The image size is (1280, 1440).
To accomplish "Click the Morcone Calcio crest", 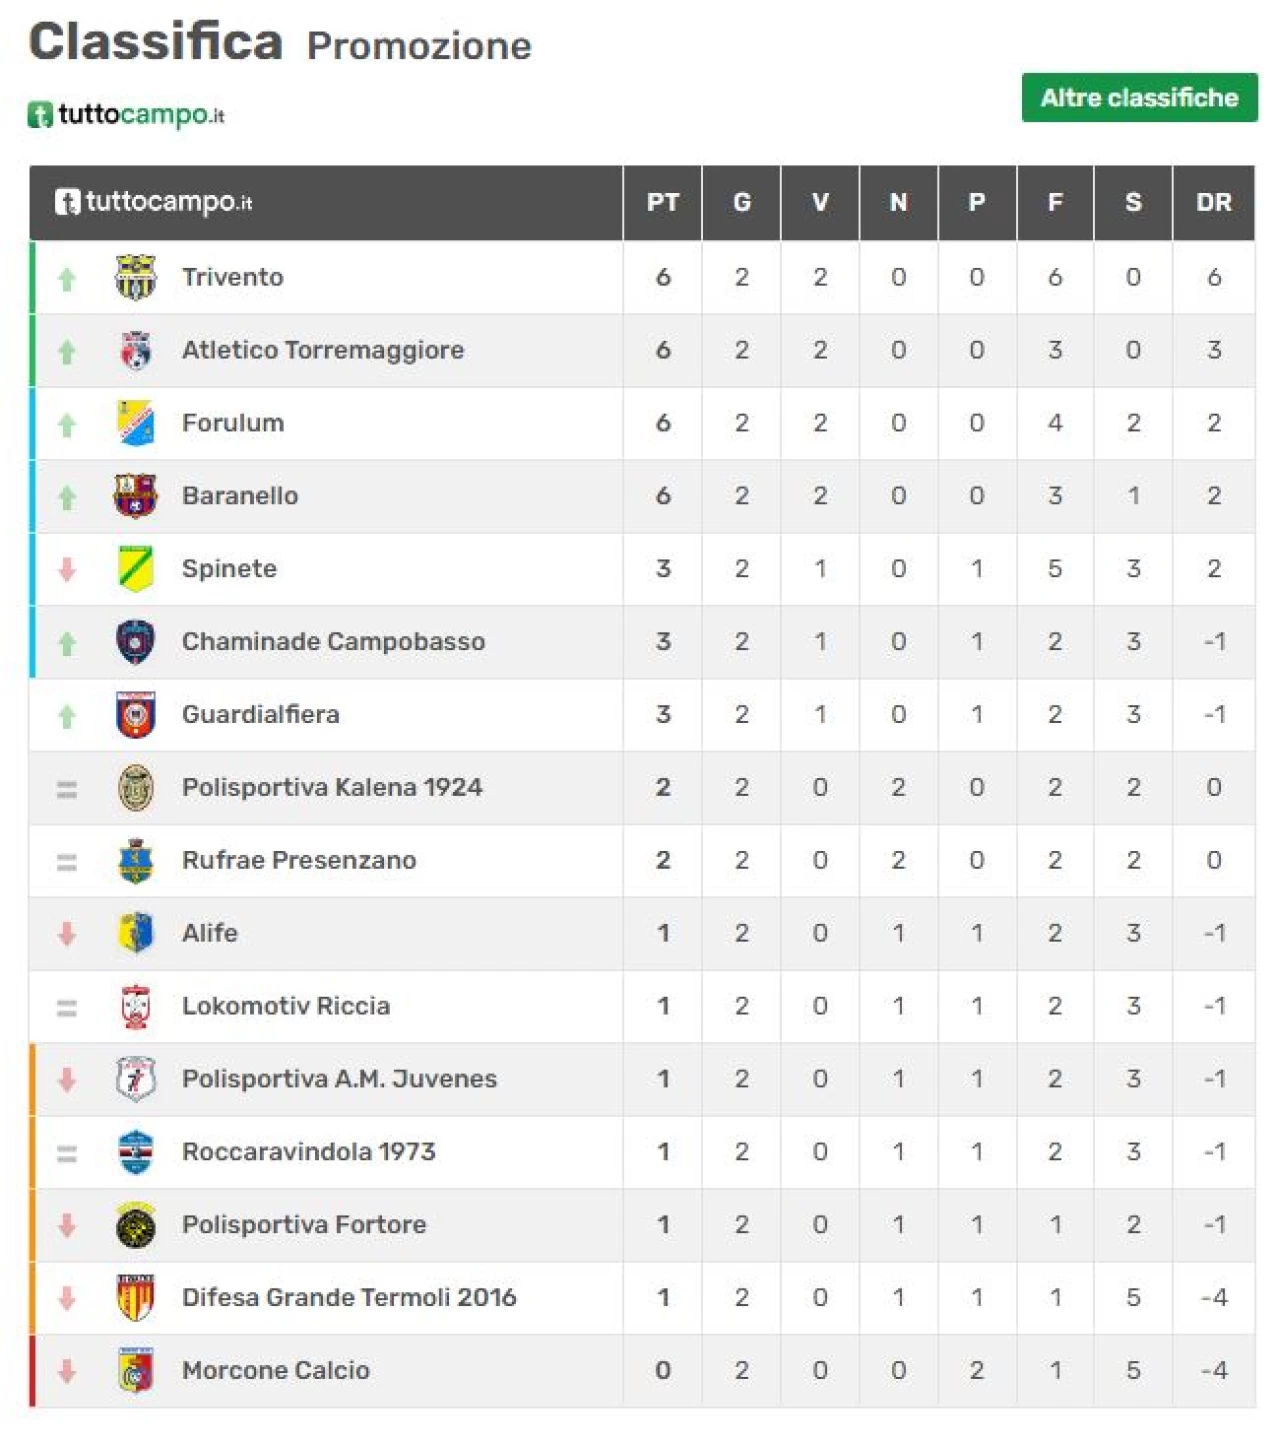I will pyautogui.click(x=135, y=1371).
